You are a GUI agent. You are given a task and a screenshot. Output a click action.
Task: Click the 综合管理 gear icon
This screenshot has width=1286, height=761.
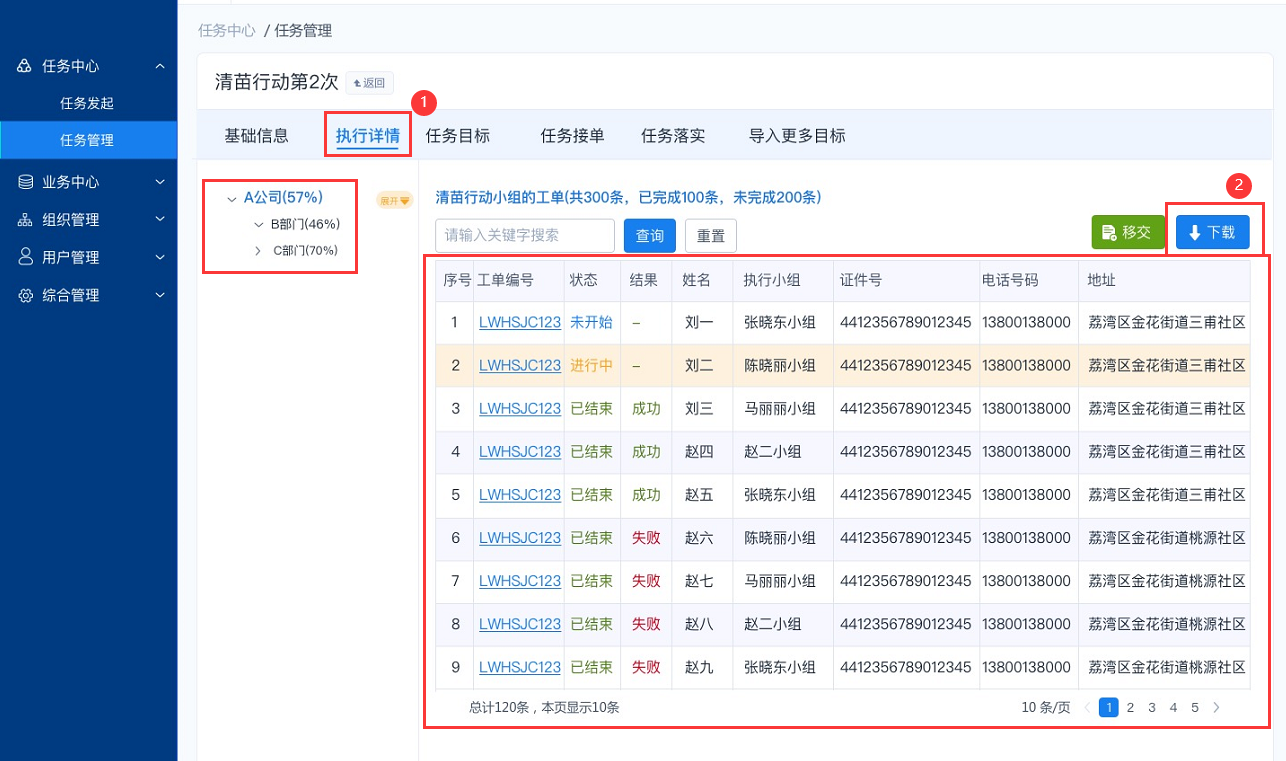(25, 296)
